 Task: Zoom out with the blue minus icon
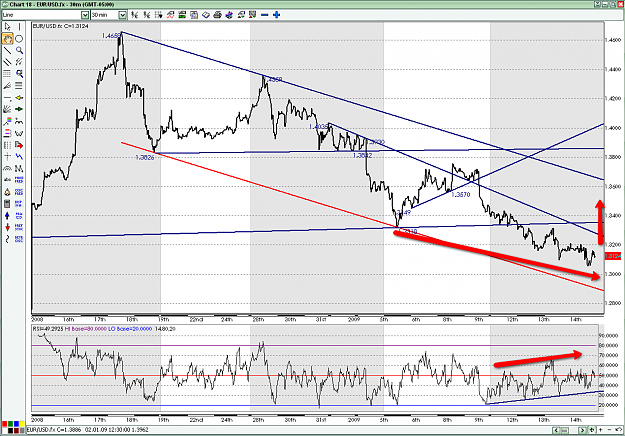[x=265, y=15]
